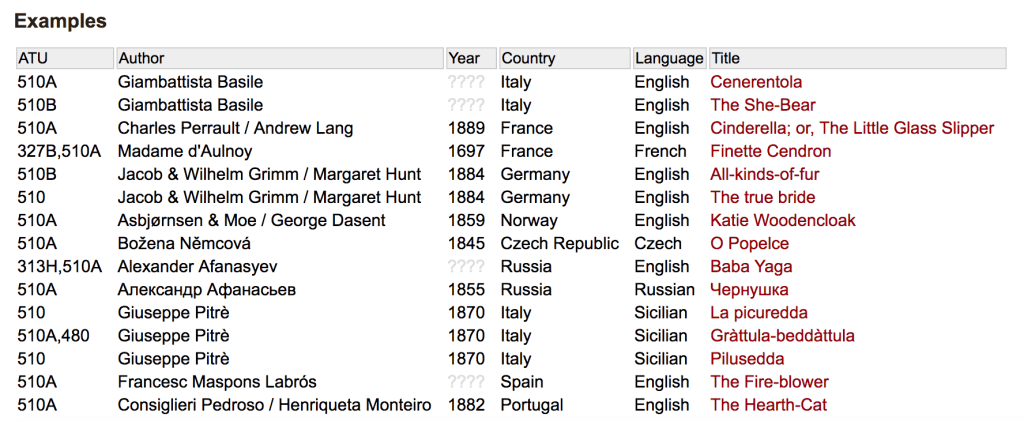Sort by the Year column header
Image resolution: width=1024 pixels, height=421 pixels.
464,58
